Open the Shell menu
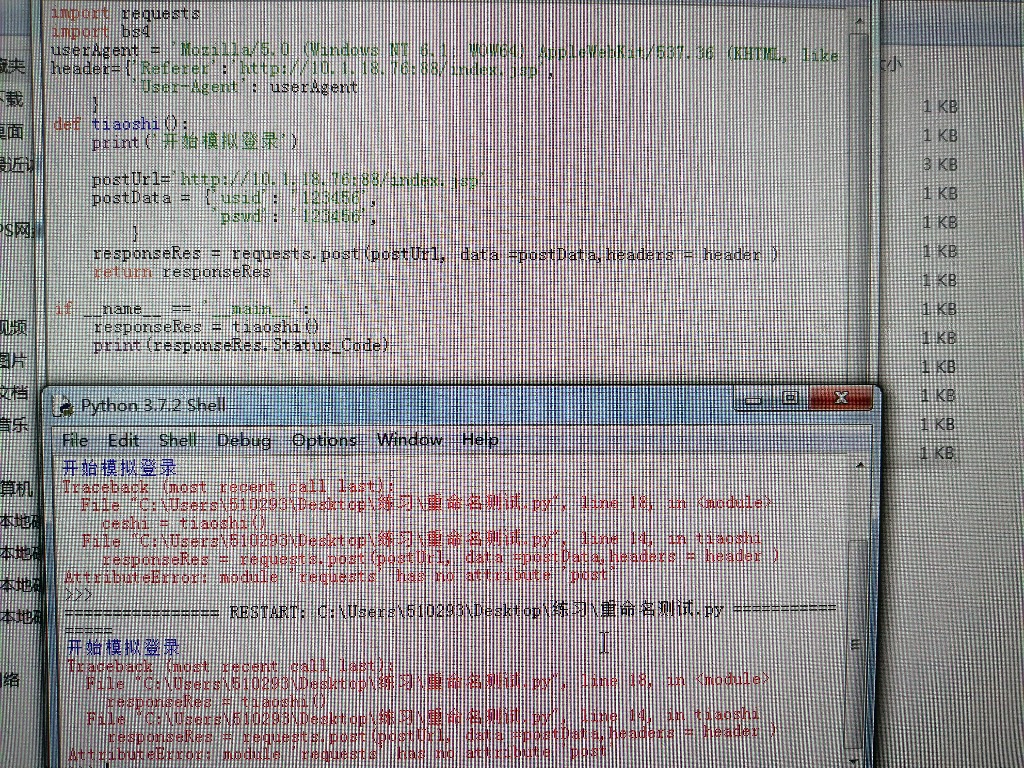This screenshot has width=1024, height=768. (x=178, y=440)
